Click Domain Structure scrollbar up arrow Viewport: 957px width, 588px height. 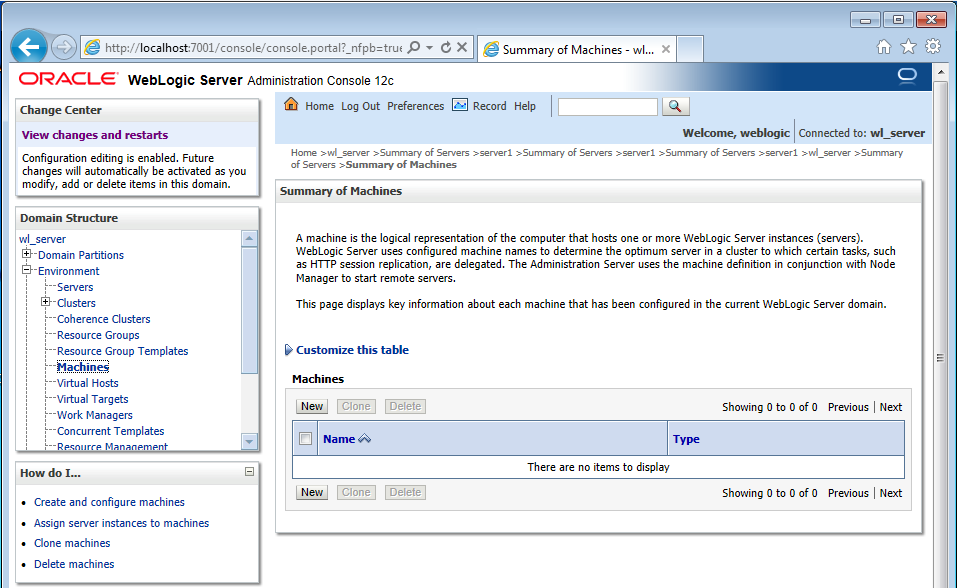click(249, 238)
